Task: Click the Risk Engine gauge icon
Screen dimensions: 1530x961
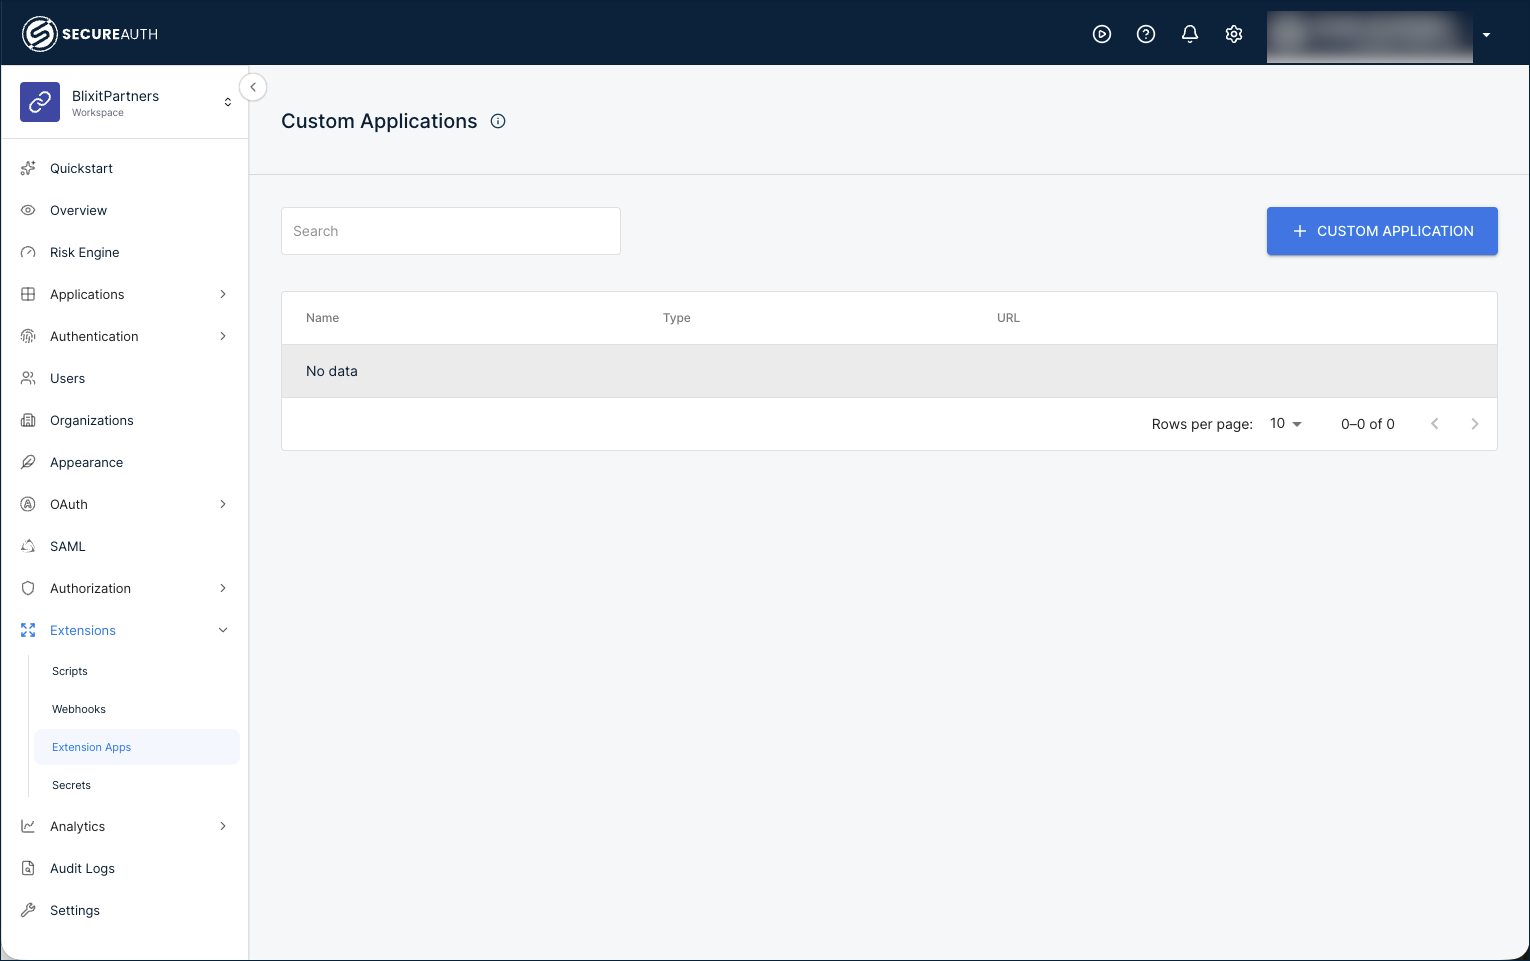Action: [x=28, y=252]
